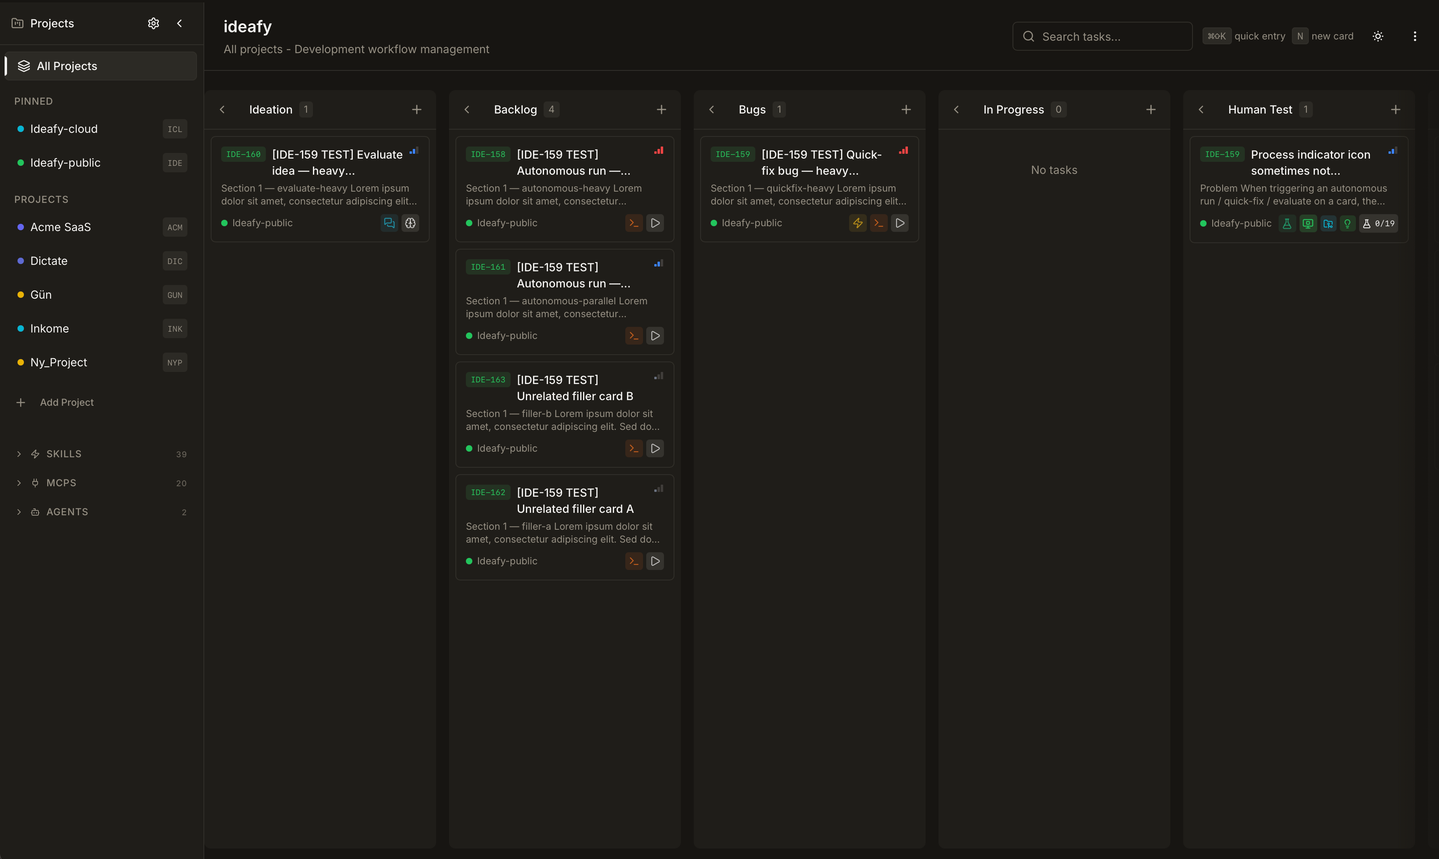Viewport: 1439px width, 859px height.
Task: Open the three-dot more options menu
Action: click(1415, 36)
